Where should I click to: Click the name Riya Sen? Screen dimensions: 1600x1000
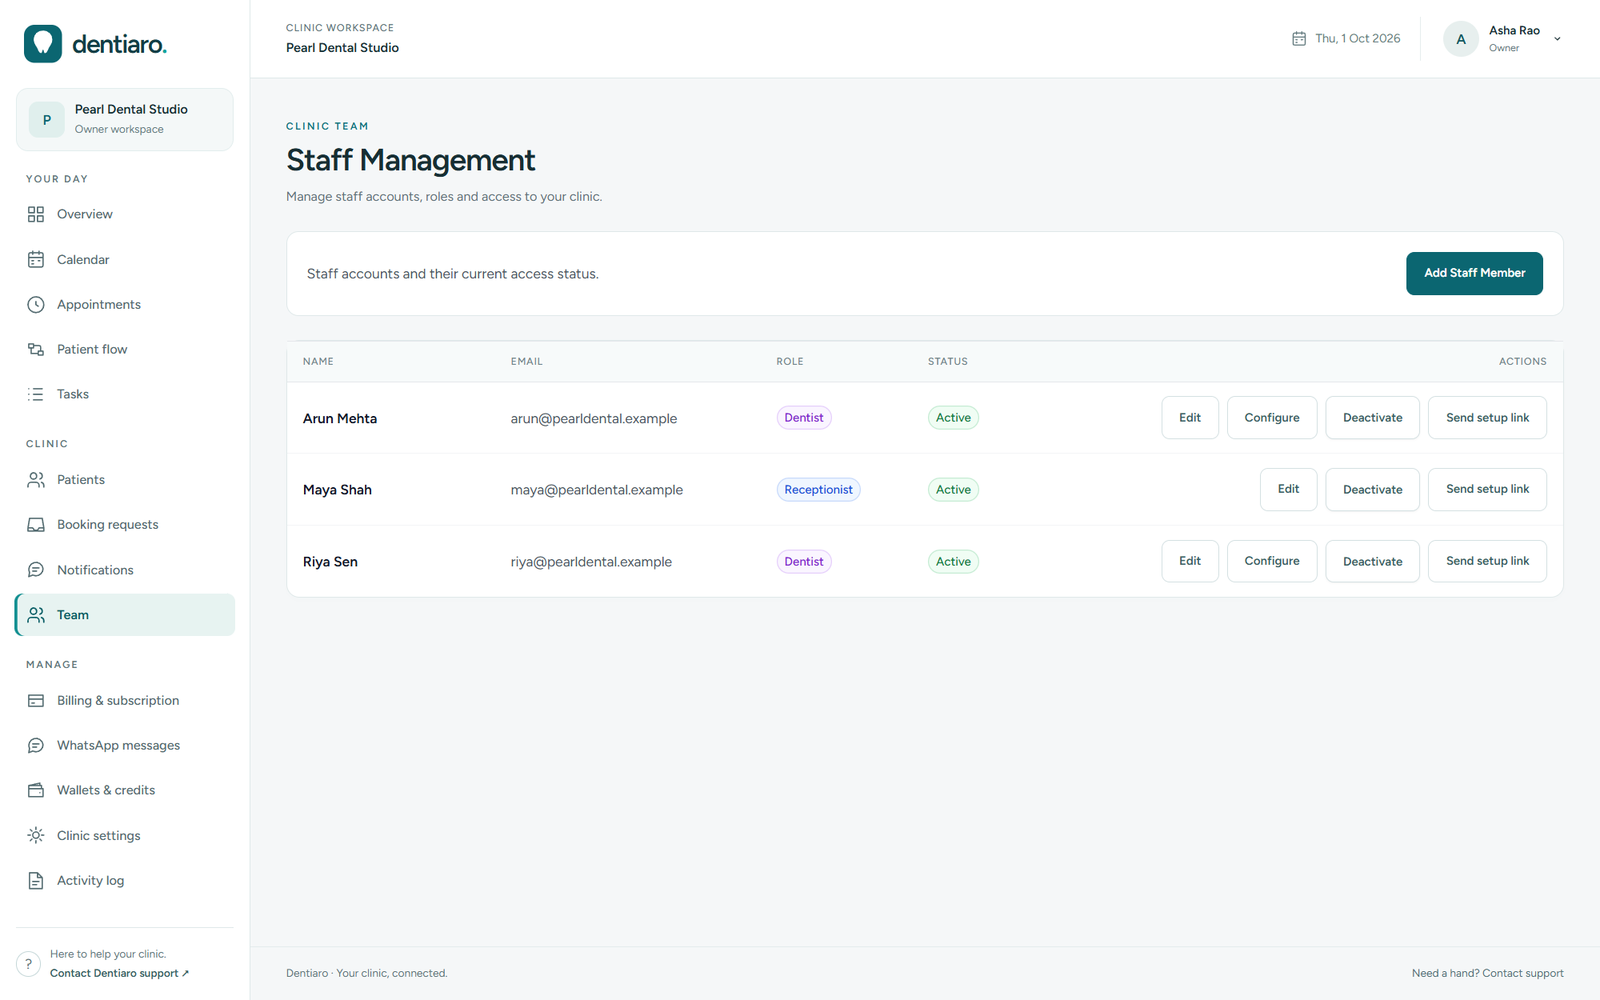coord(330,562)
